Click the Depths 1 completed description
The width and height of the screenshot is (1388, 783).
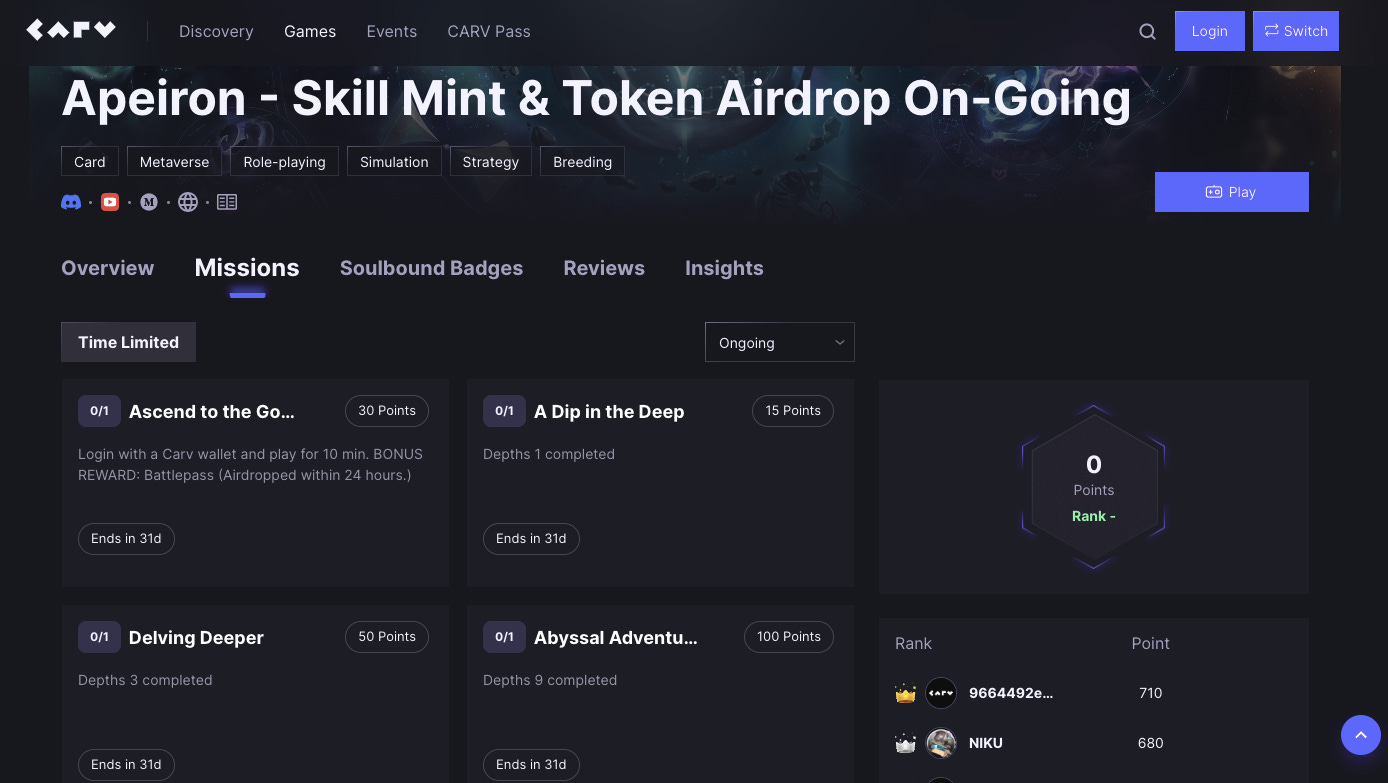549,454
